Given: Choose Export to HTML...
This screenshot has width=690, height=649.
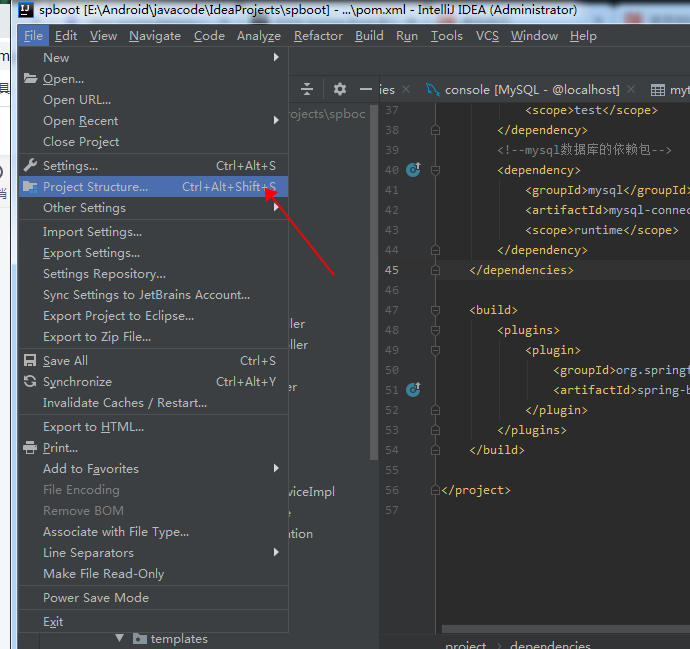Looking at the screenshot, I should (x=154, y=427).
